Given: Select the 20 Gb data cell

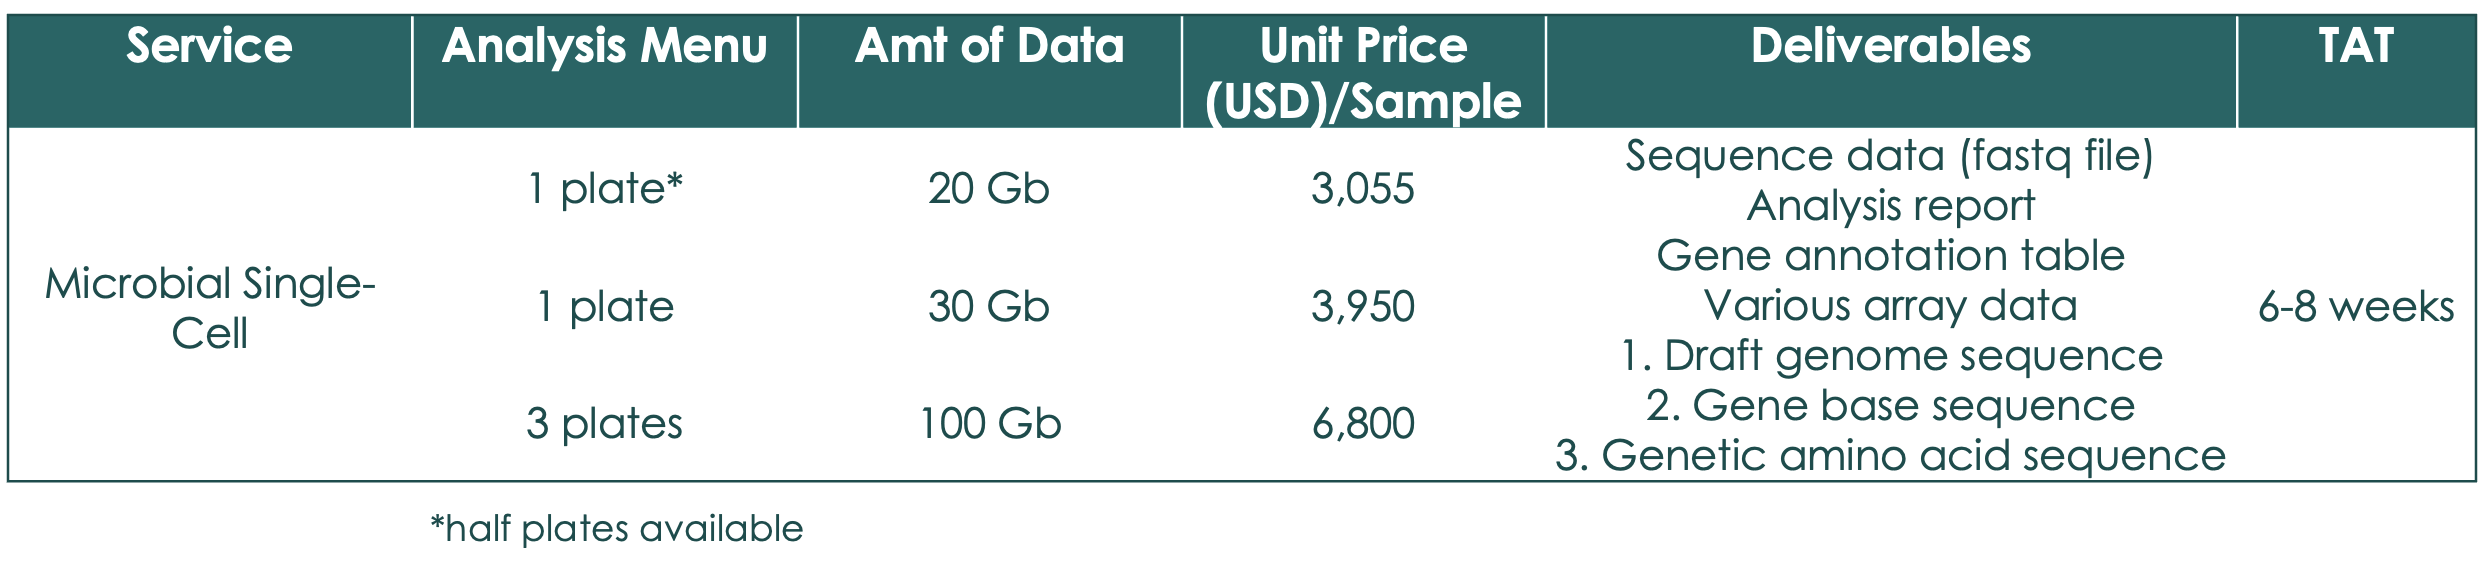Looking at the screenshot, I should [988, 189].
